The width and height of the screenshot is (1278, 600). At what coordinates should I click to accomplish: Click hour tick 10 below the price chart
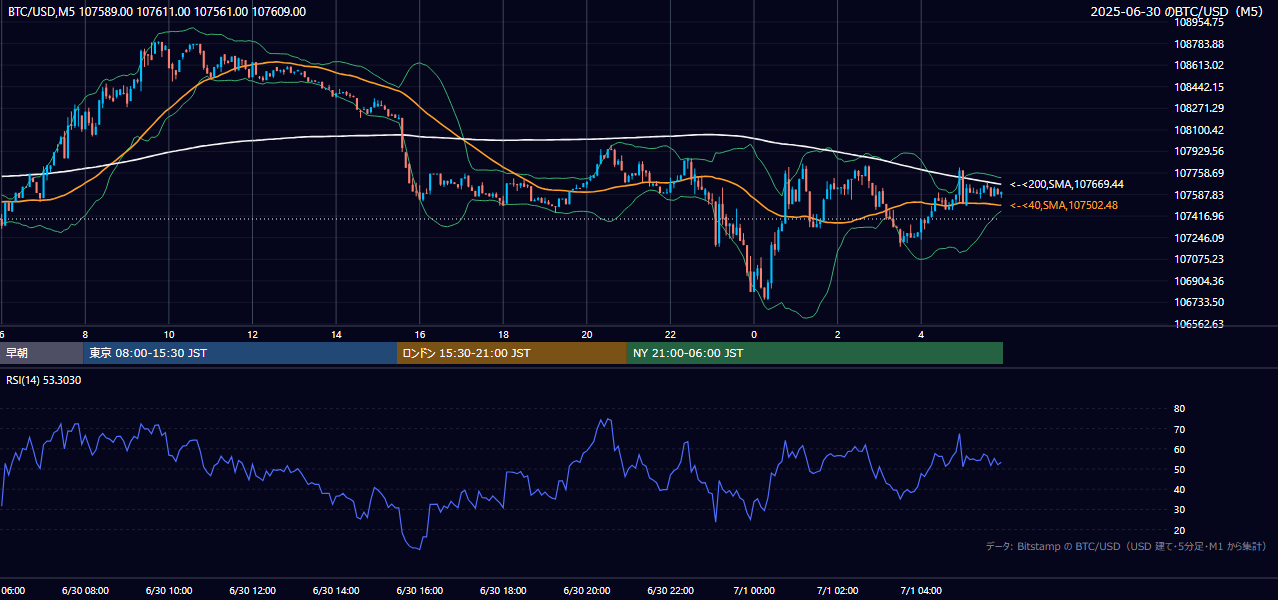point(169,334)
